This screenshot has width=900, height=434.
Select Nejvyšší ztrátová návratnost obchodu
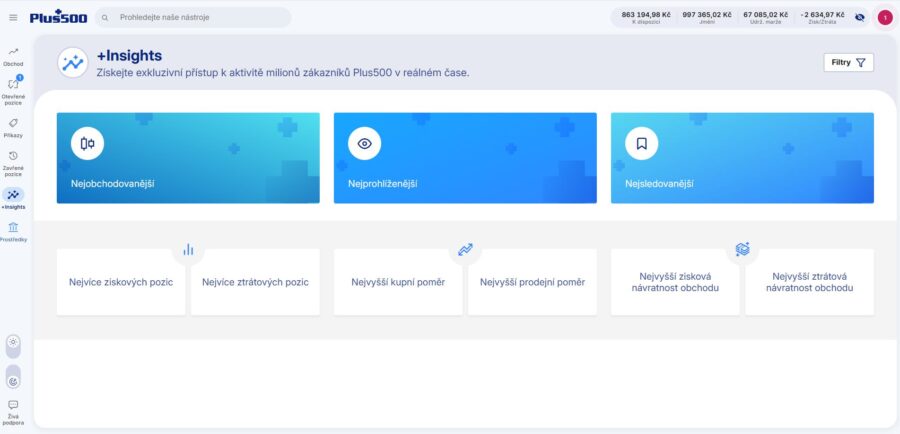tap(809, 282)
